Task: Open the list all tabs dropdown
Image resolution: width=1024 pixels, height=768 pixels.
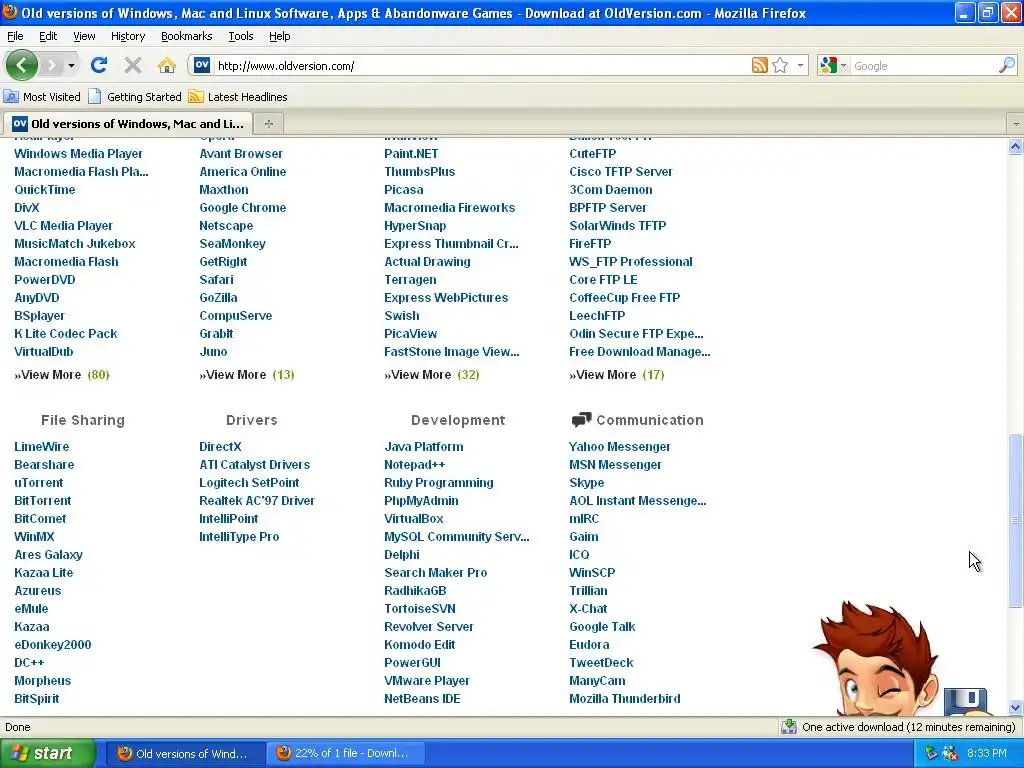Action: pyautogui.click(x=1016, y=123)
